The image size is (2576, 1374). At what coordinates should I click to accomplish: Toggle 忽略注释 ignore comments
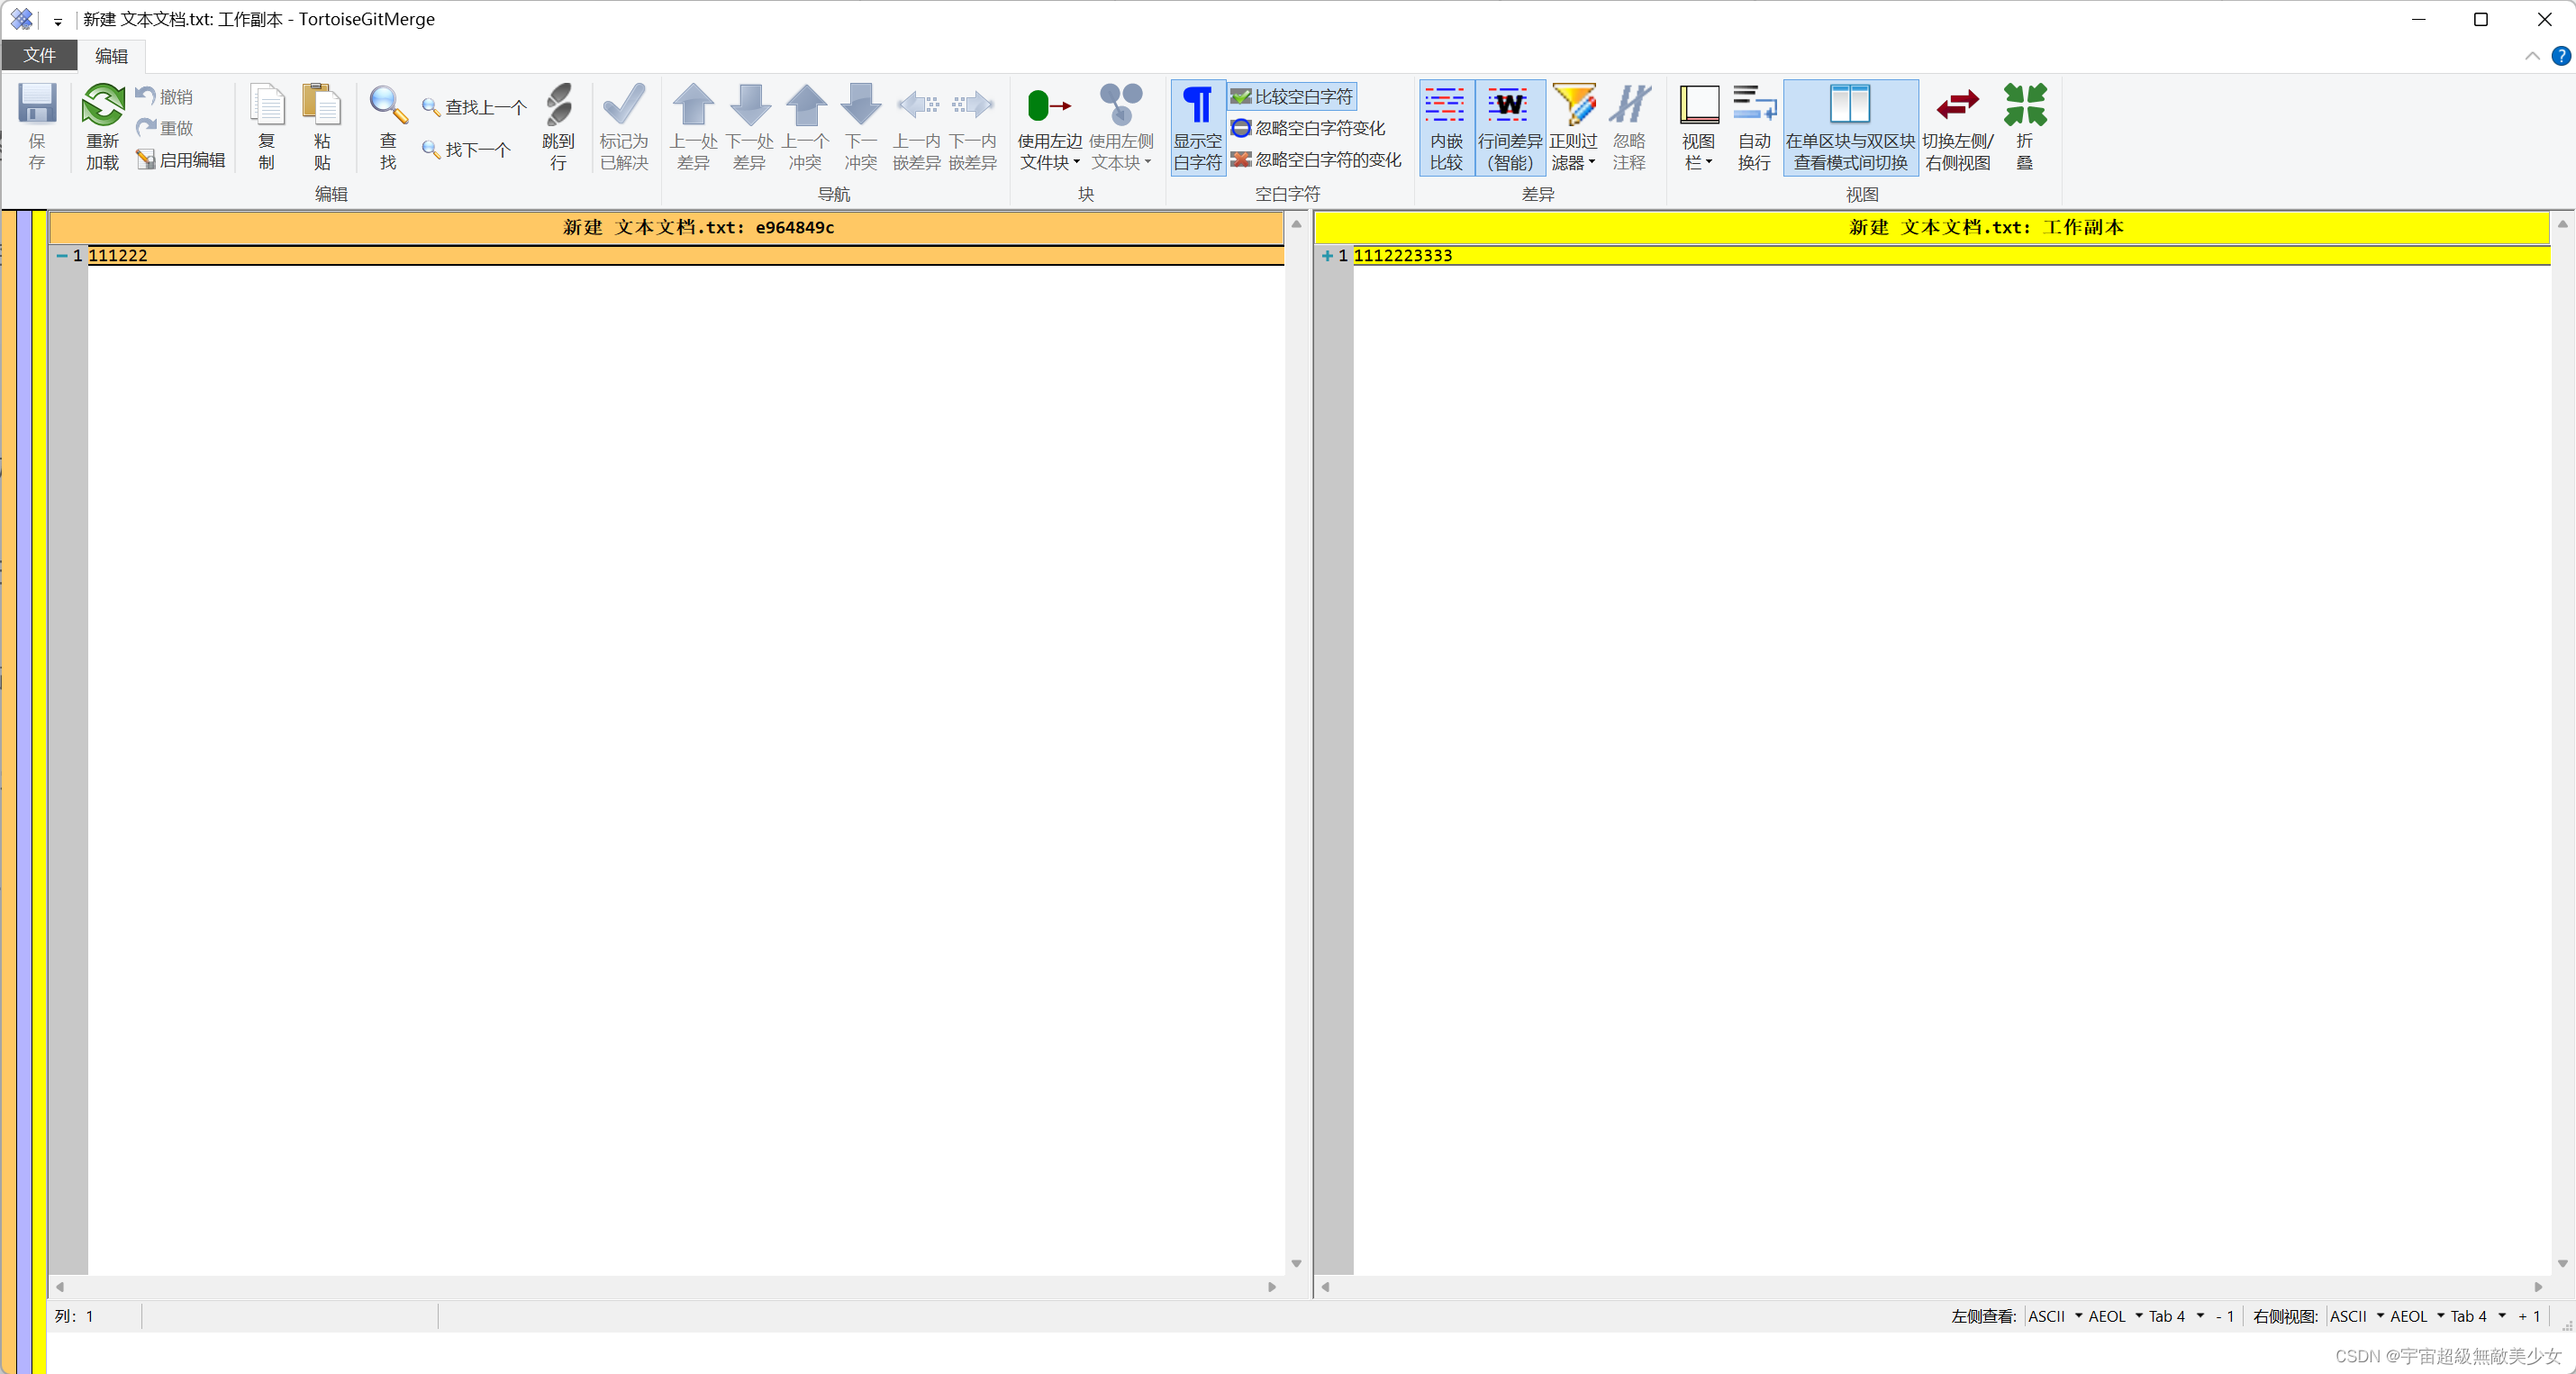(1629, 127)
